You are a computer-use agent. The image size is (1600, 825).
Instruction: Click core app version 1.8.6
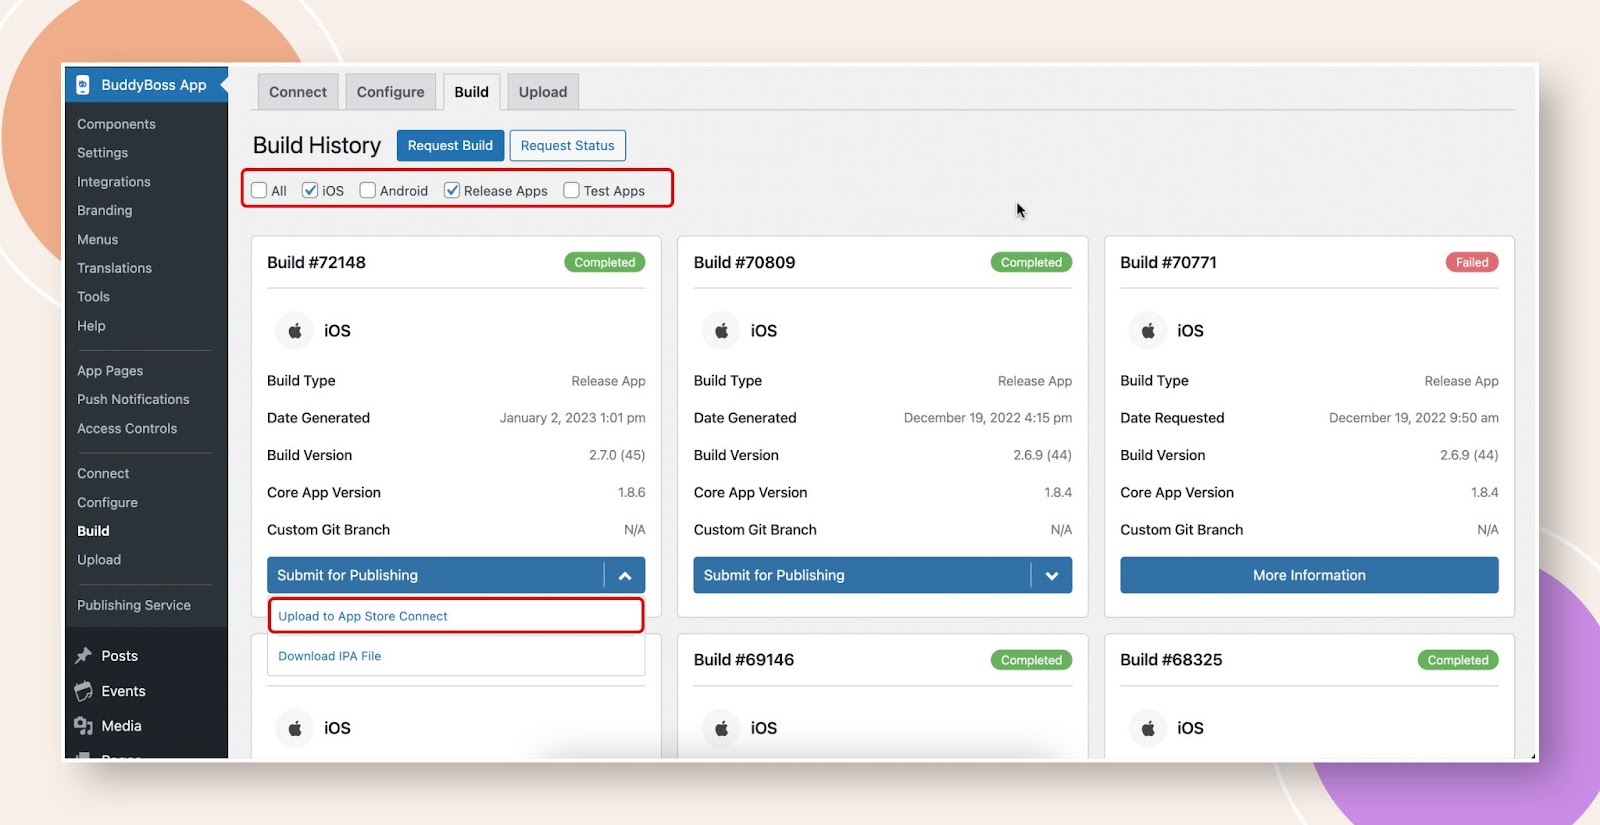[632, 492]
